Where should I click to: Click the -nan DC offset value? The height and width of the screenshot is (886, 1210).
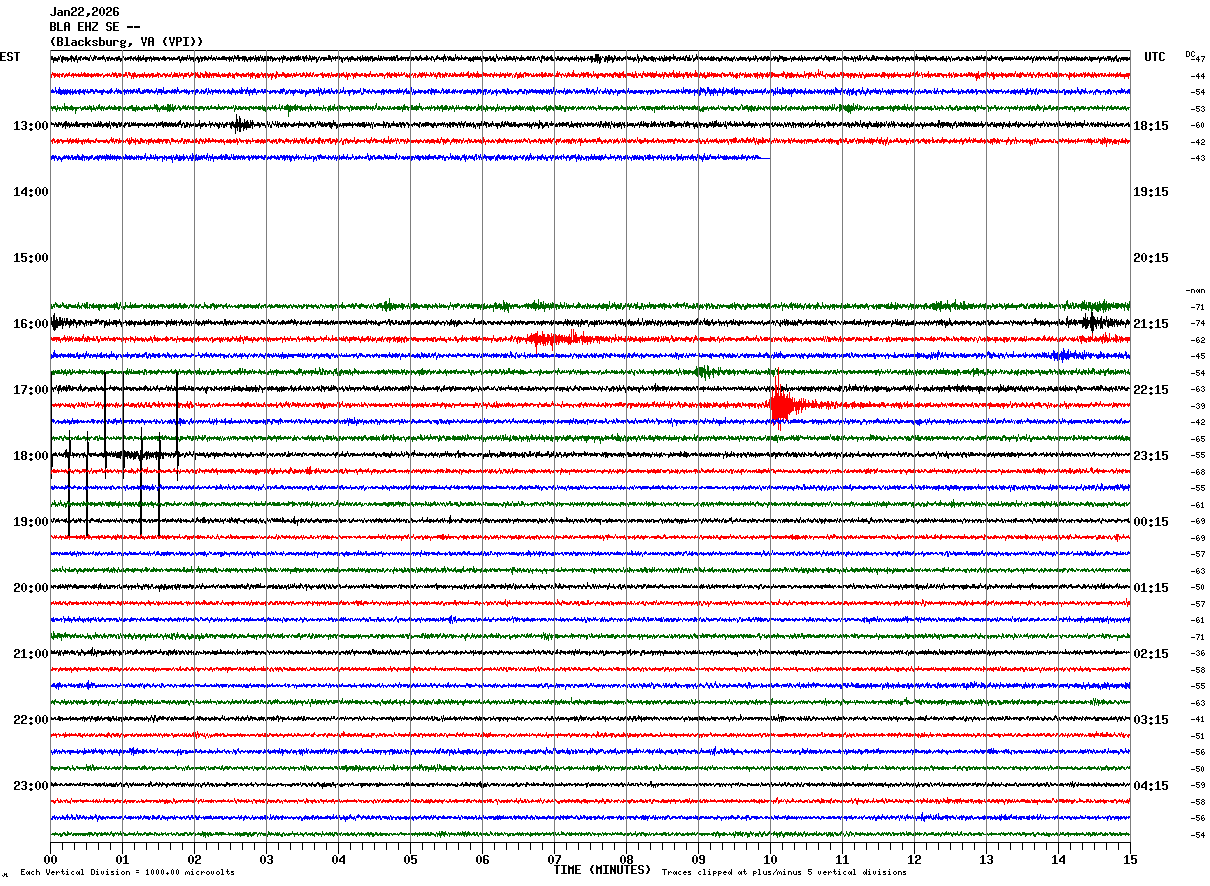coord(1196,290)
